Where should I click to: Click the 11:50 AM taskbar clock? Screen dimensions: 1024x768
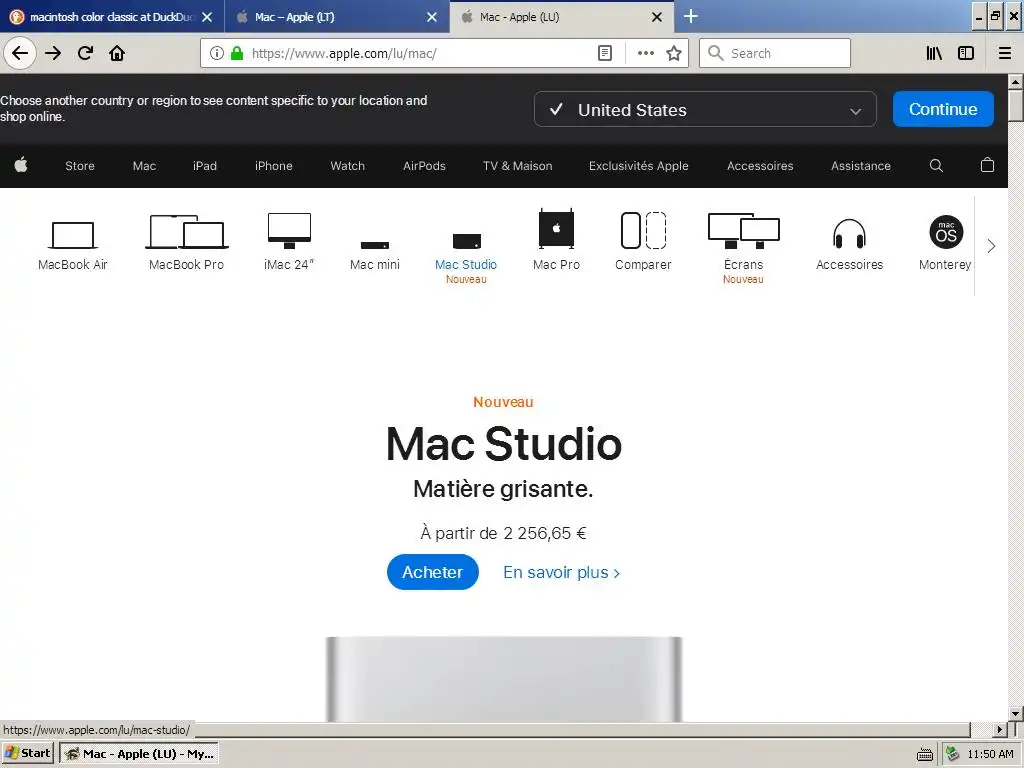tap(990, 754)
